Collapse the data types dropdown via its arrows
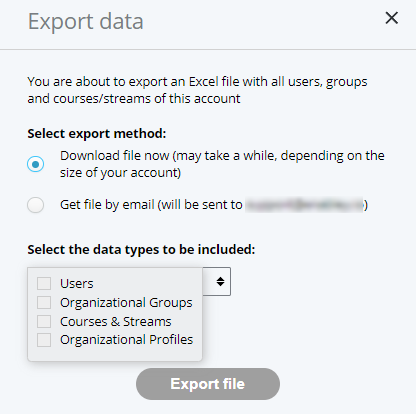The height and width of the screenshot is (414, 416). [220, 281]
